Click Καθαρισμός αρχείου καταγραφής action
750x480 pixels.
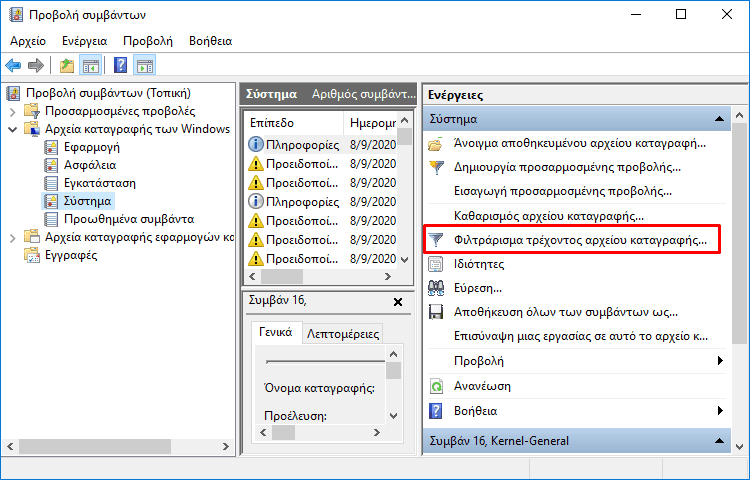[549, 216]
